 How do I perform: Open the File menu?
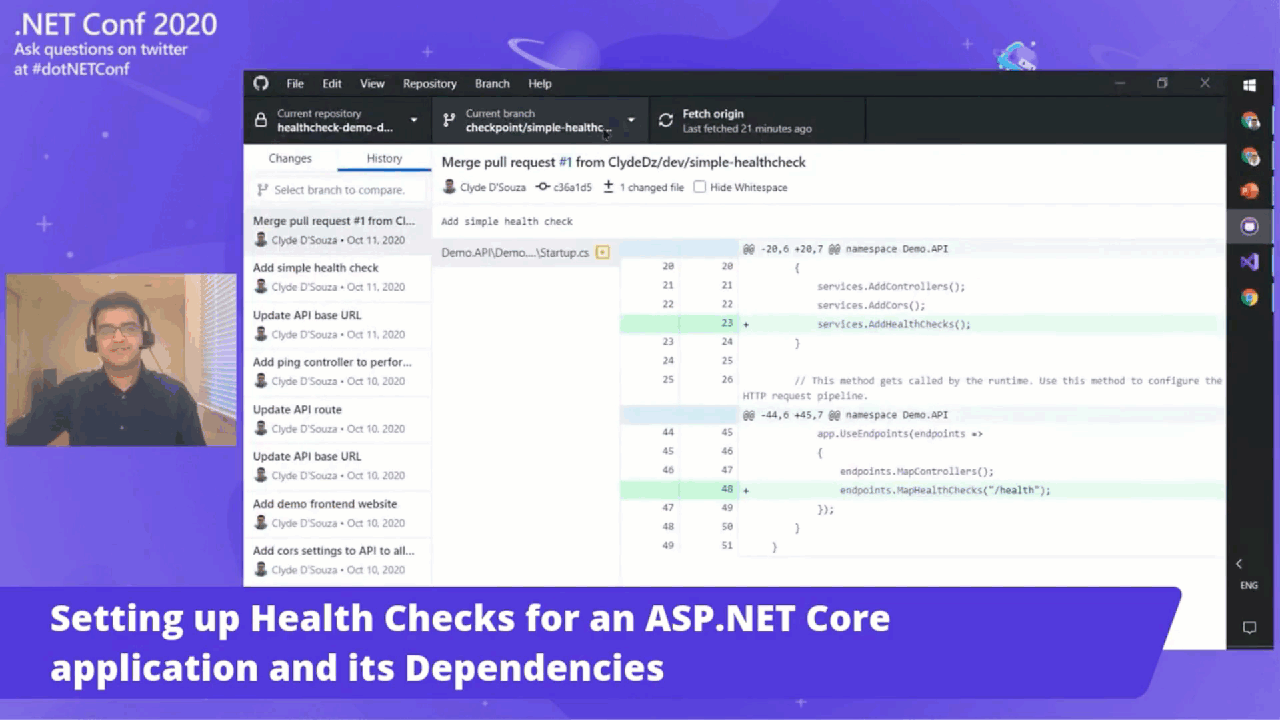pyautogui.click(x=295, y=84)
